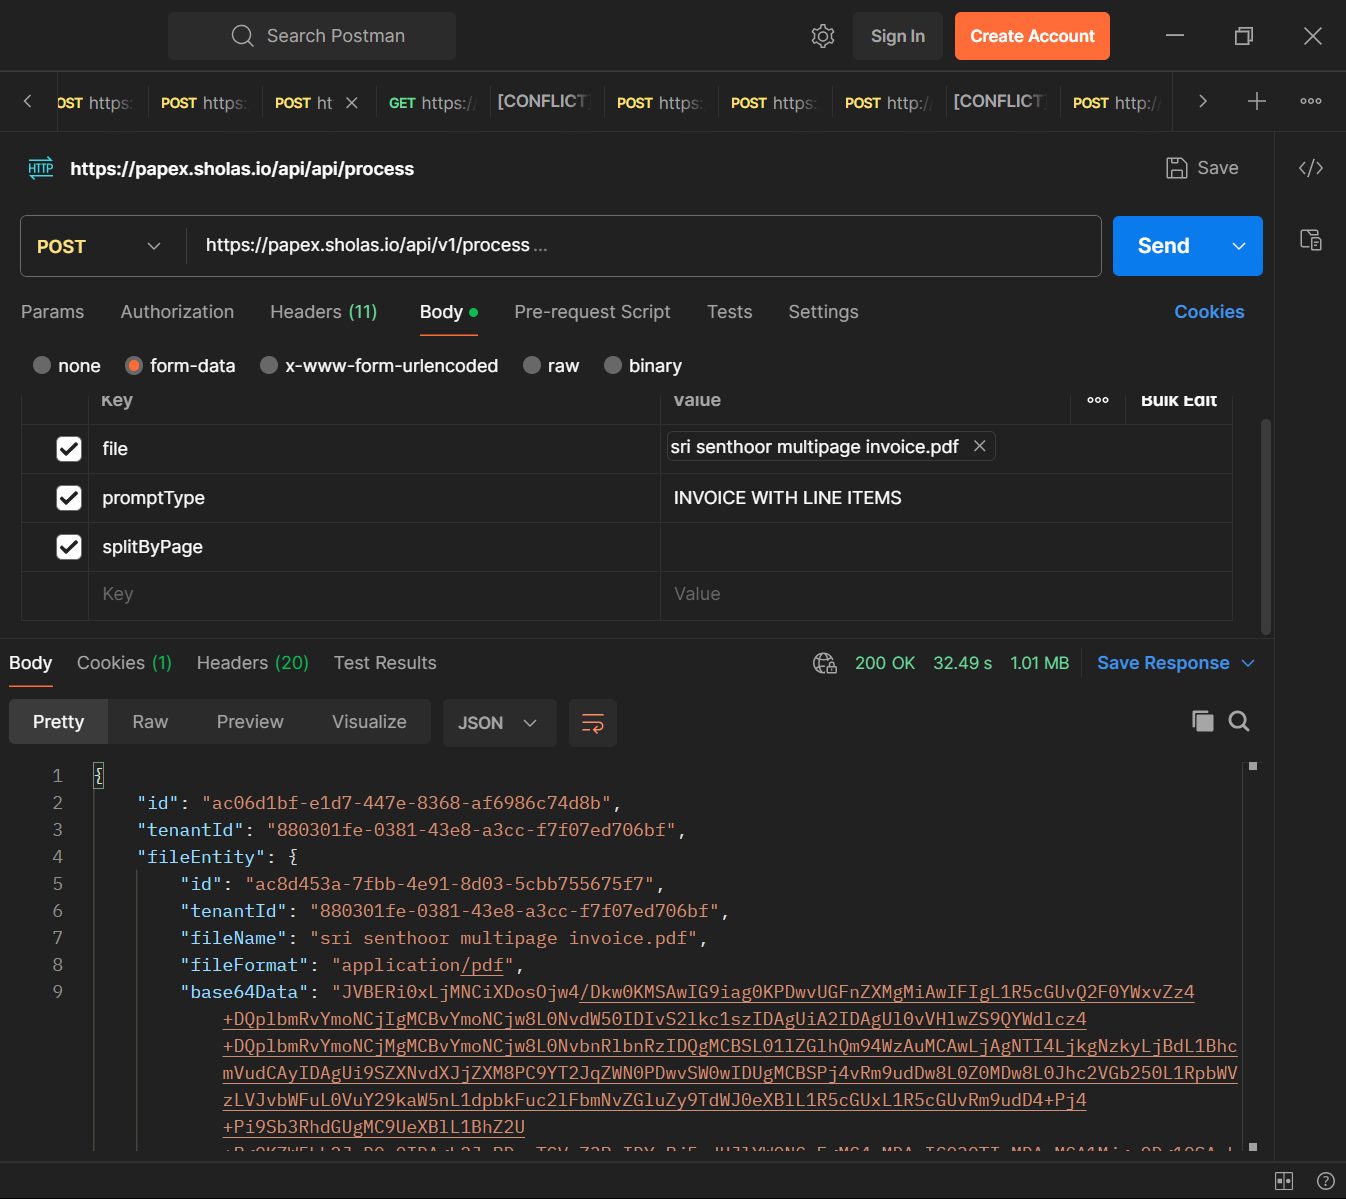Open tab options three-dot menu
Image resolution: width=1346 pixels, height=1199 pixels.
[x=1311, y=101]
